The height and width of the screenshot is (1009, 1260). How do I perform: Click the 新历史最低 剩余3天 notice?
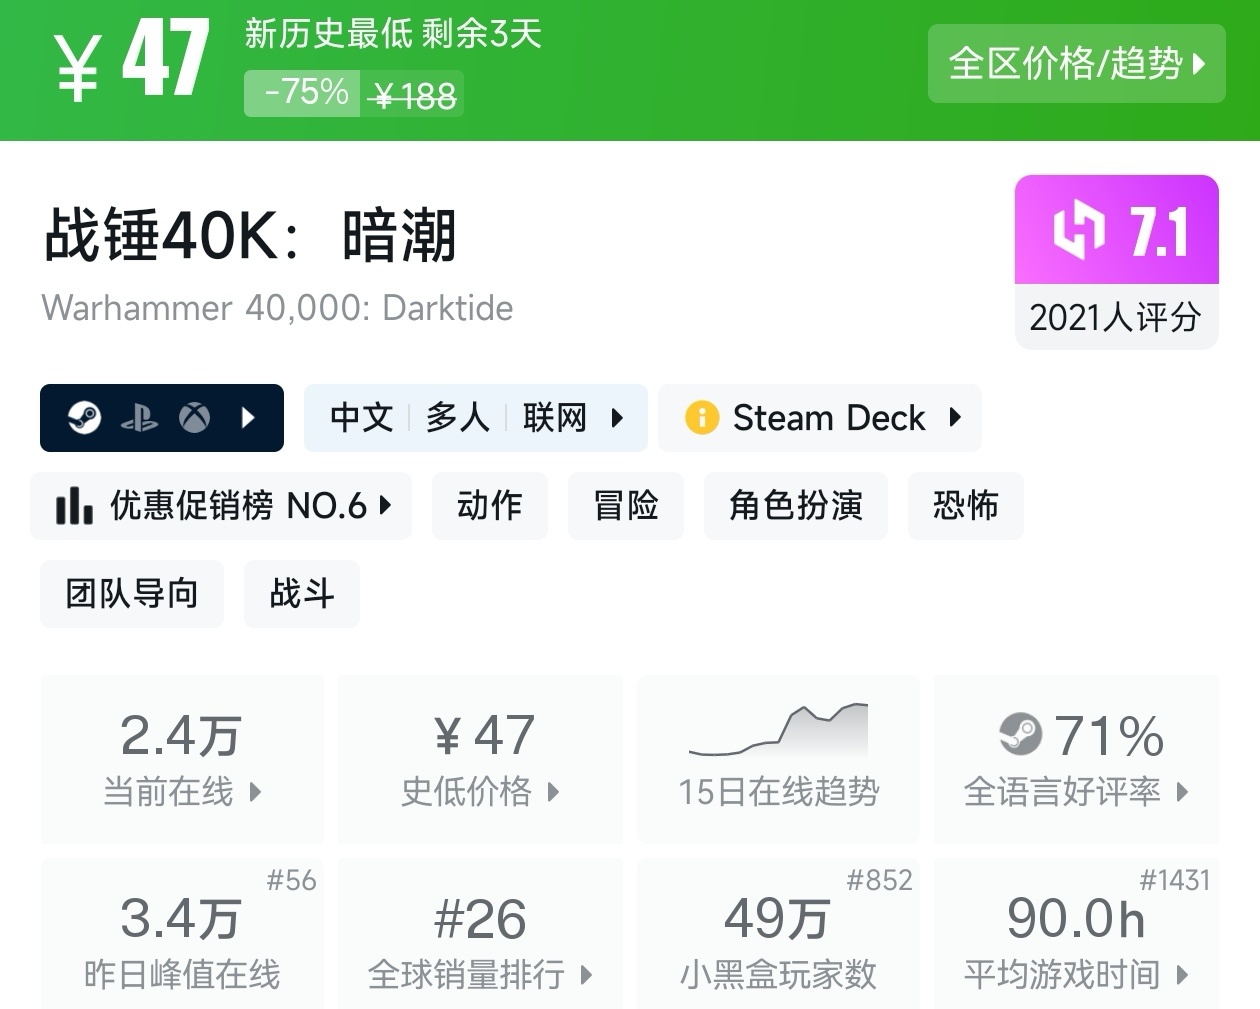pyautogui.click(x=393, y=35)
